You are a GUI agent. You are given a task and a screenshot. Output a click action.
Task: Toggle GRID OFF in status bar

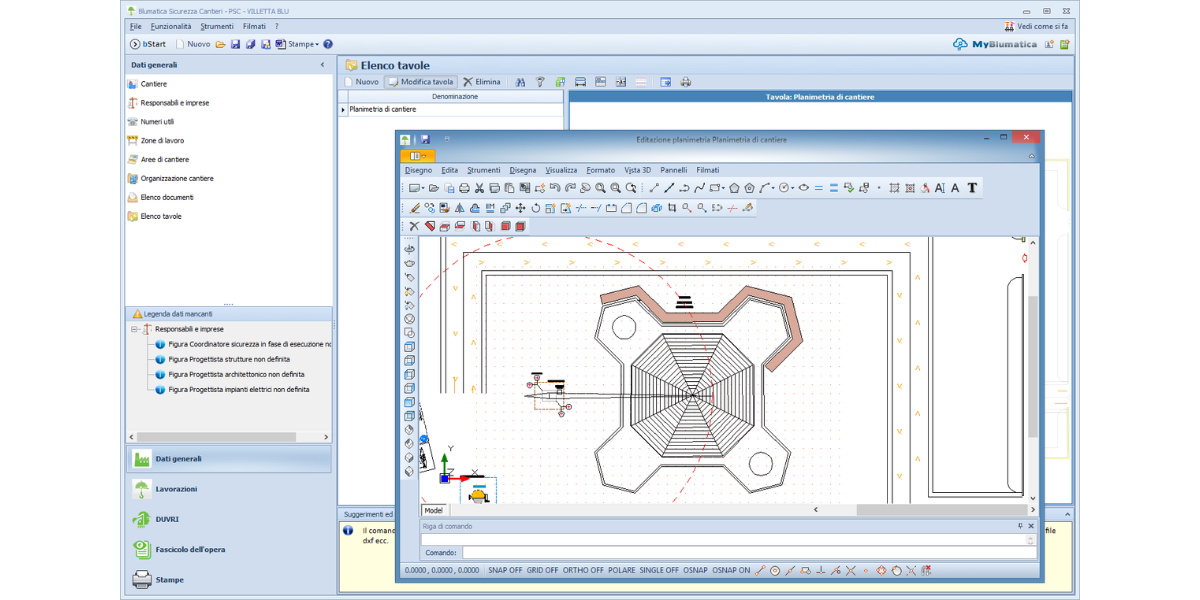tap(542, 570)
